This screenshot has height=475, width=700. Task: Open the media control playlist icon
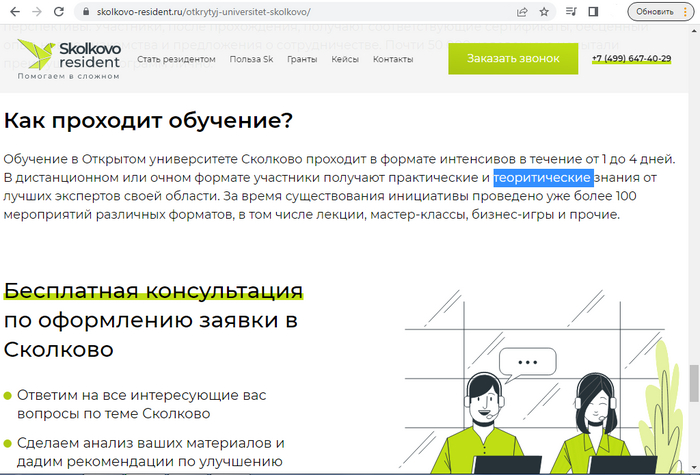(571, 12)
